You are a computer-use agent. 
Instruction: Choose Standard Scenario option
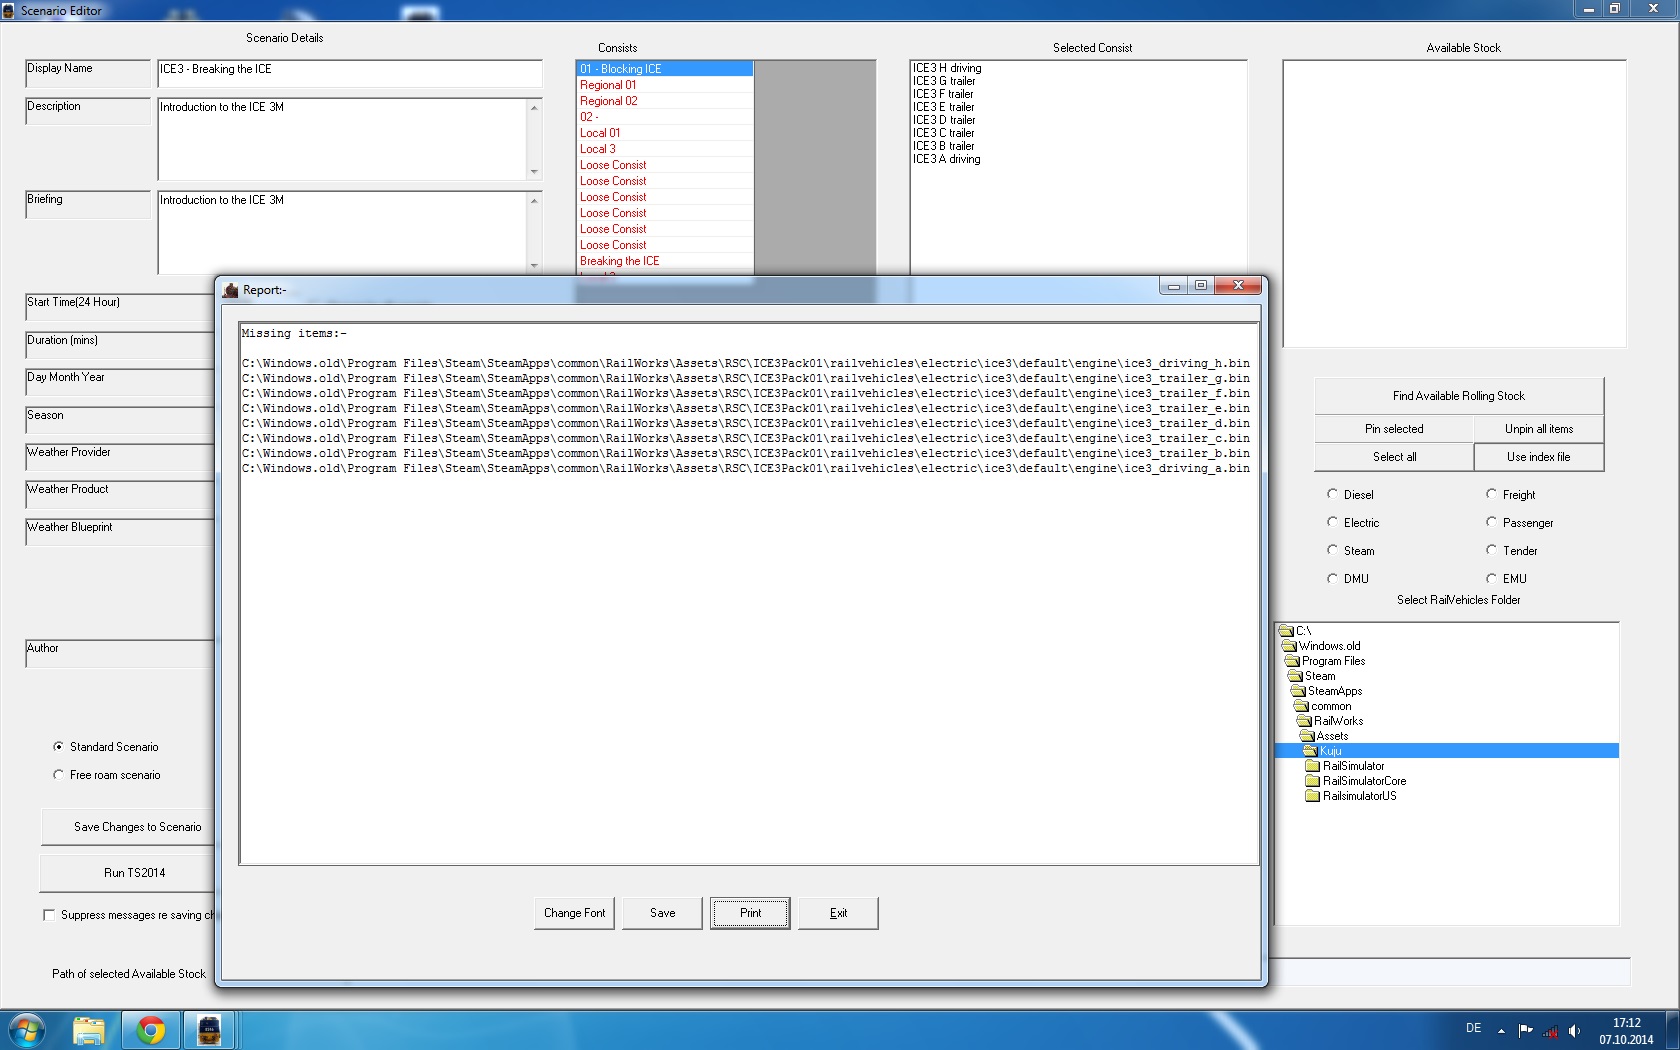pyautogui.click(x=58, y=747)
